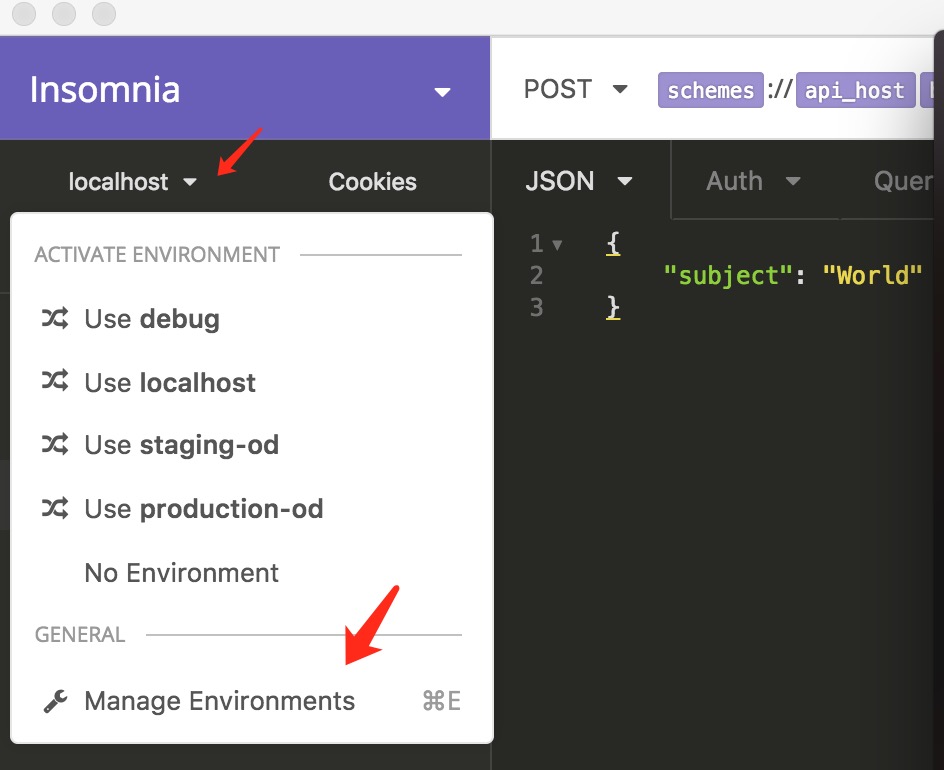Open the Cookies manager
Screen dimensions: 944x770
(372, 182)
